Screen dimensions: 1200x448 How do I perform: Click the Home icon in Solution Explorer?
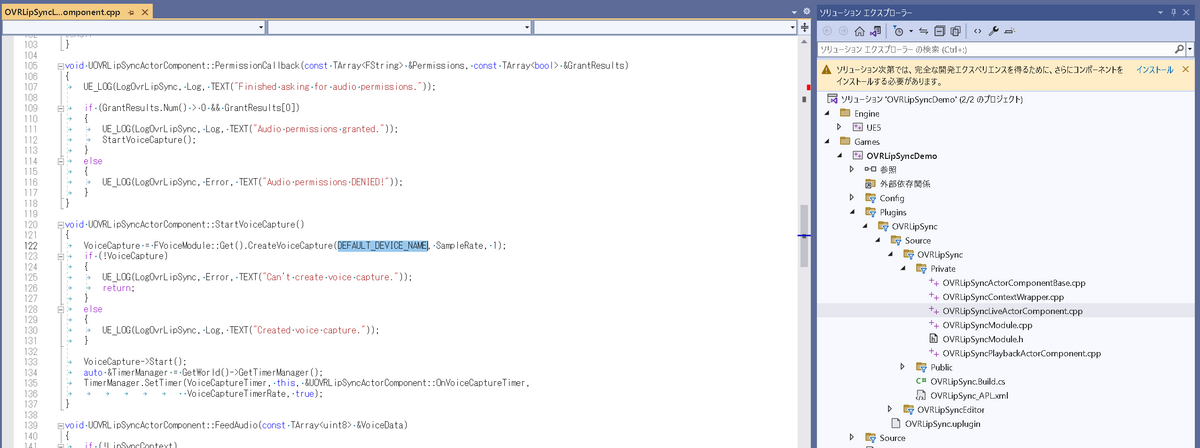[858, 30]
